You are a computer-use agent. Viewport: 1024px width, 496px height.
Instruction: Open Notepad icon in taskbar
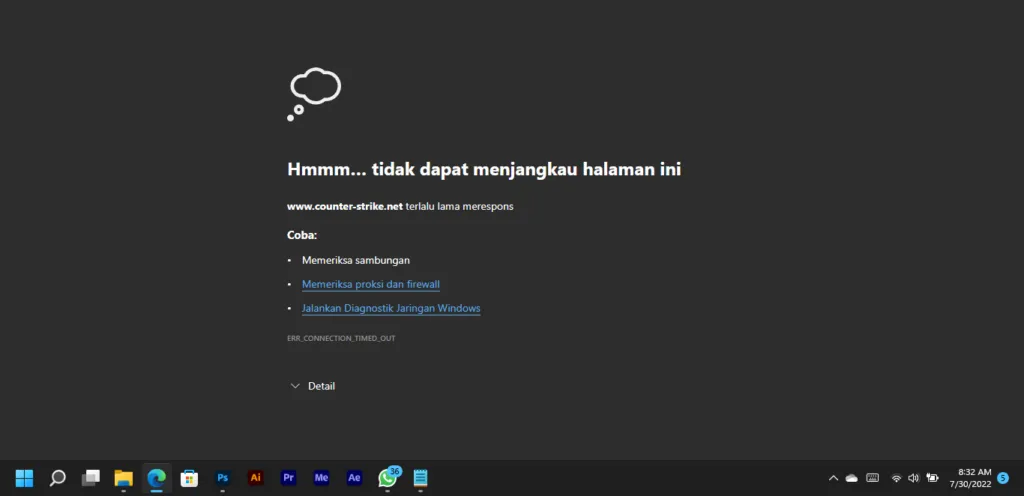(x=420, y=478)
